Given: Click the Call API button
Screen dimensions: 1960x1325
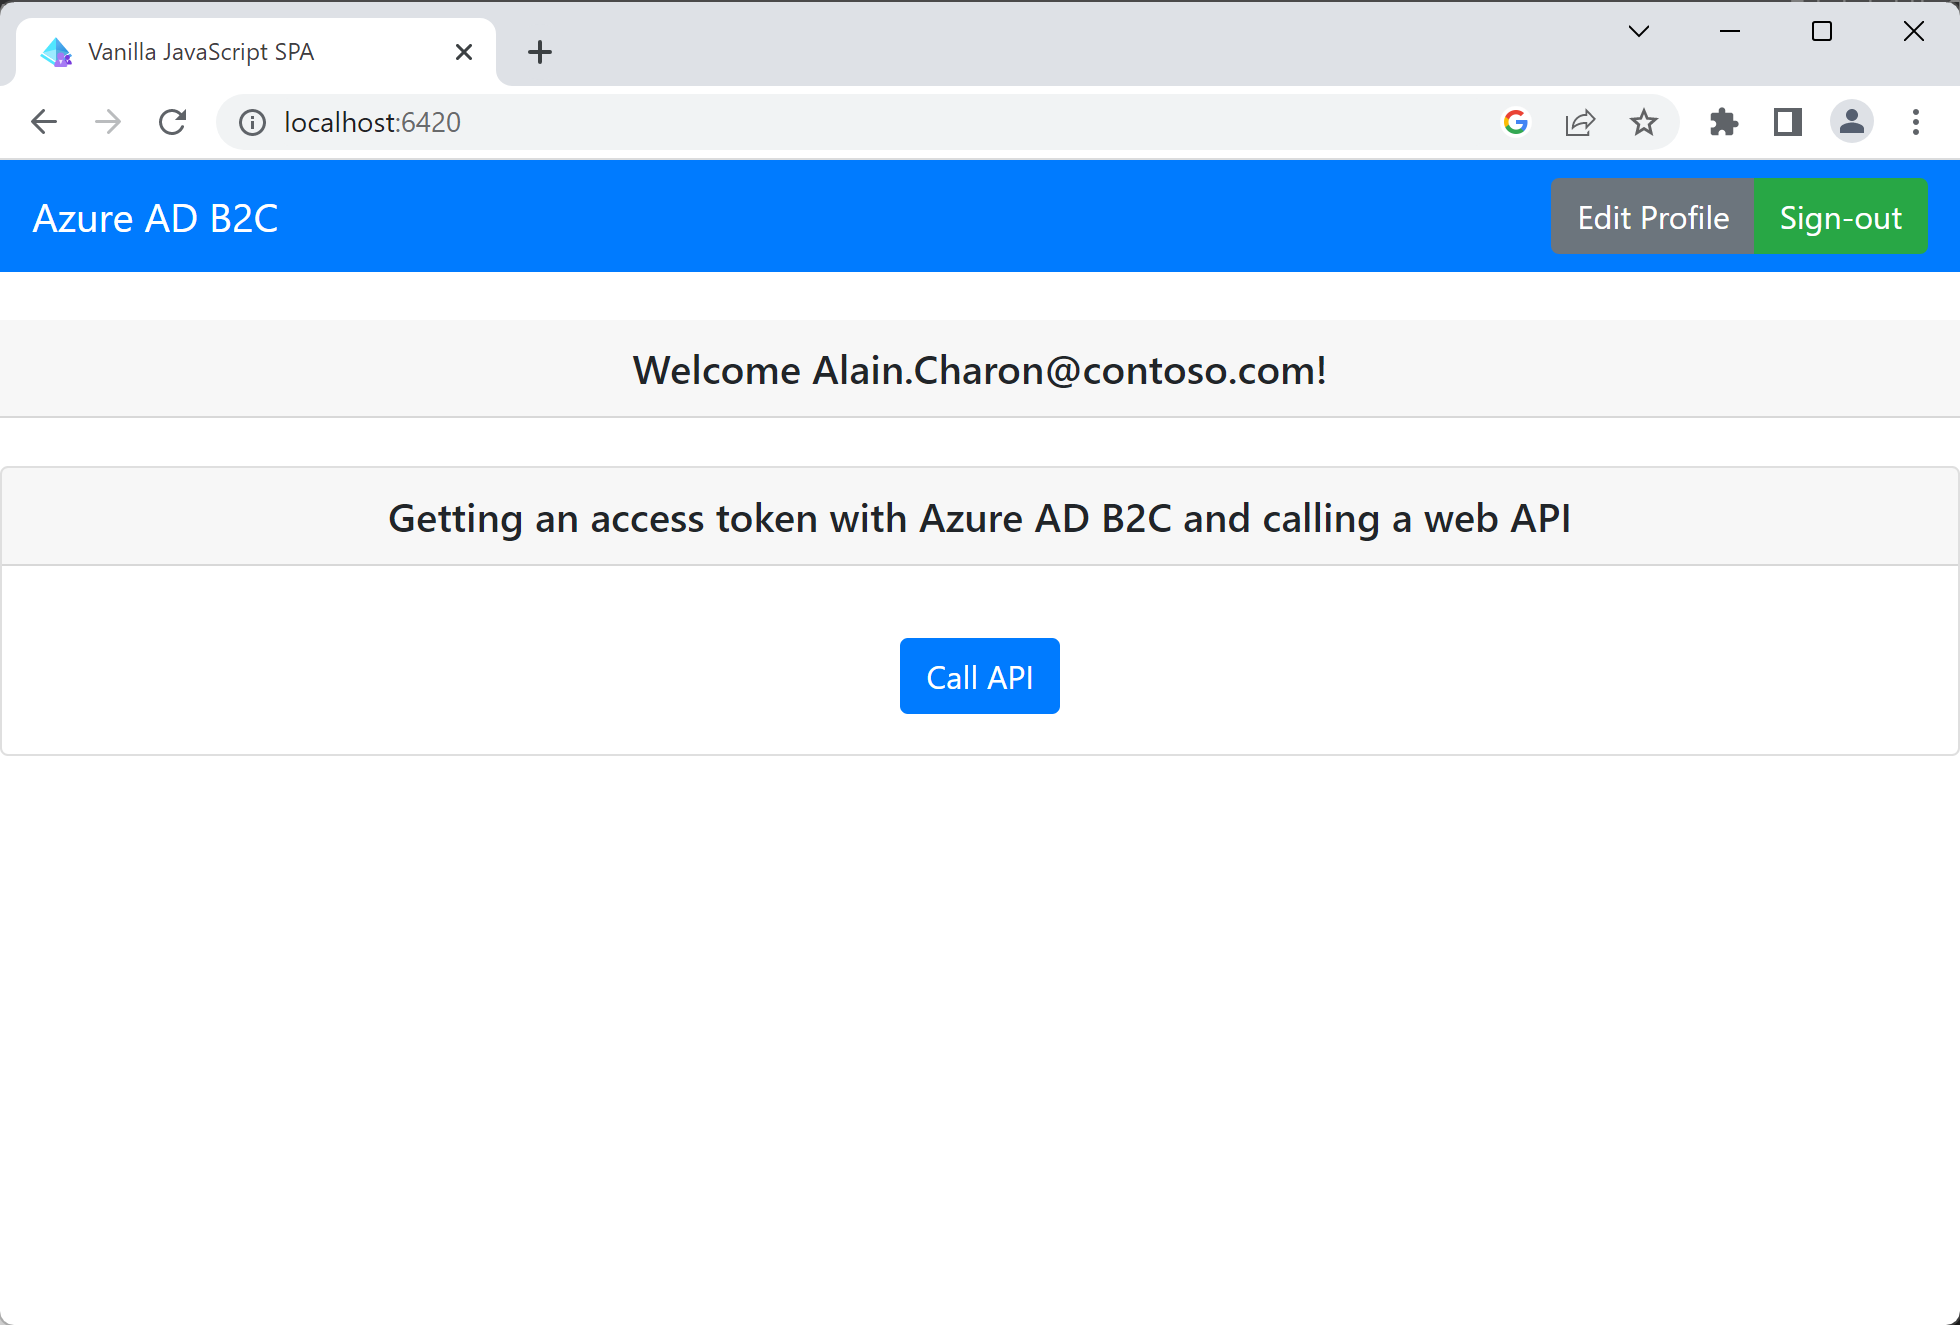Looking at the screenshot, I should tap(980, 677).
